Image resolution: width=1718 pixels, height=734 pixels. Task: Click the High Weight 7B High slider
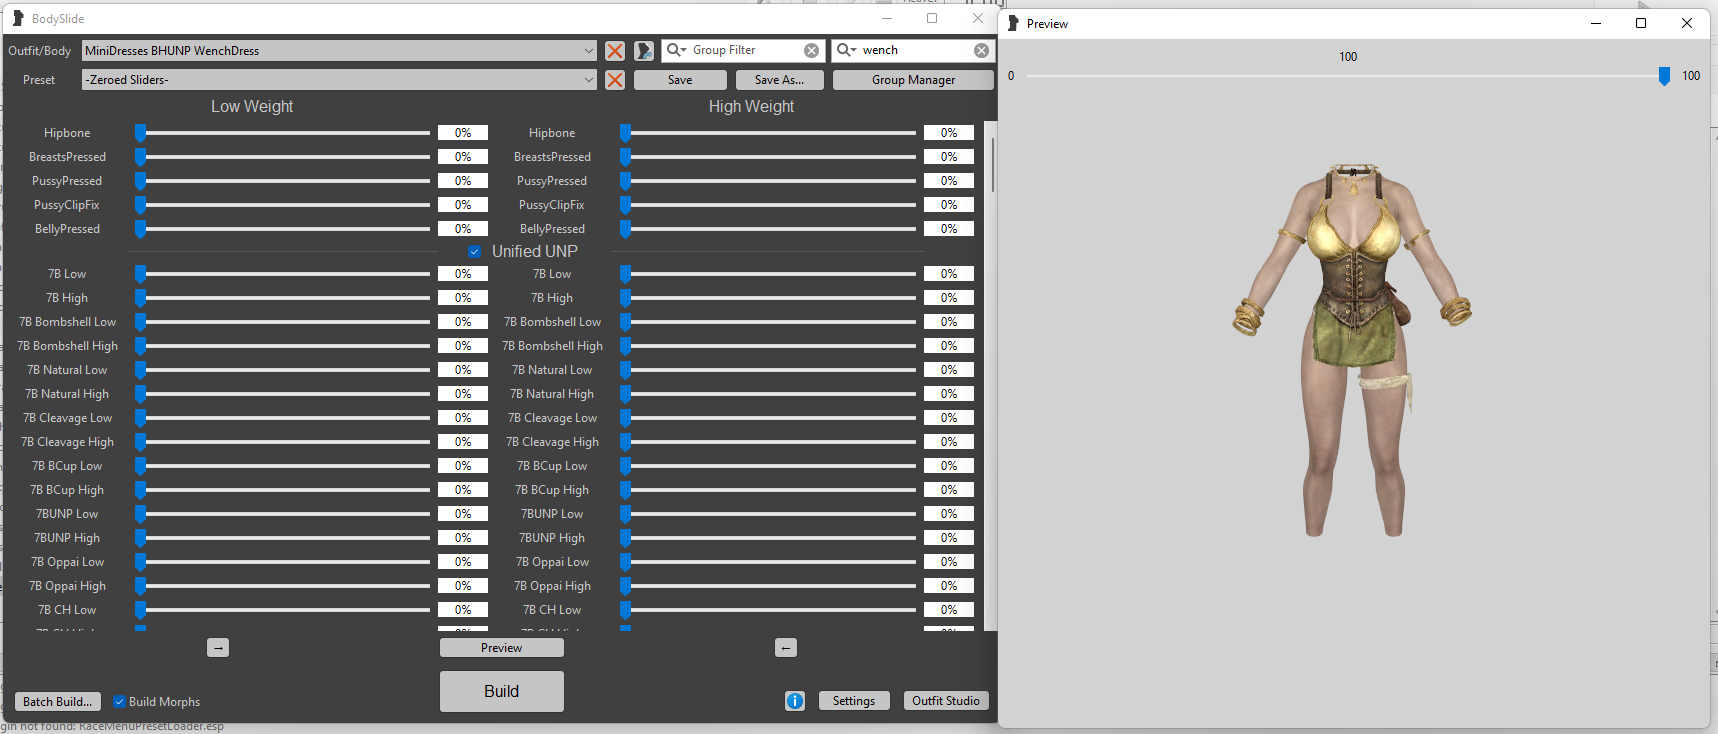[768, 298]
